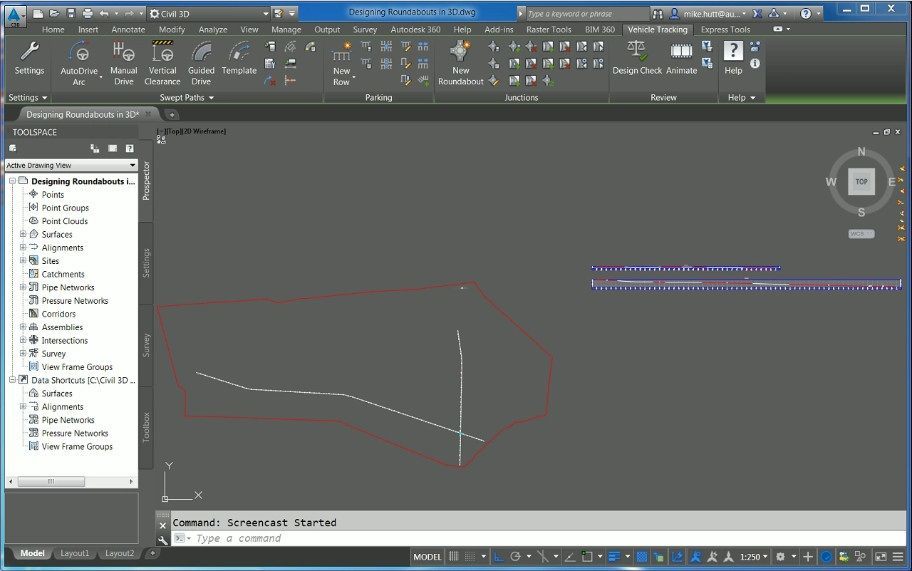Switch to the Analyze ribbon tab
This screenshot has width=912, height=571.
pyautogui.click(x=213, y=29)
